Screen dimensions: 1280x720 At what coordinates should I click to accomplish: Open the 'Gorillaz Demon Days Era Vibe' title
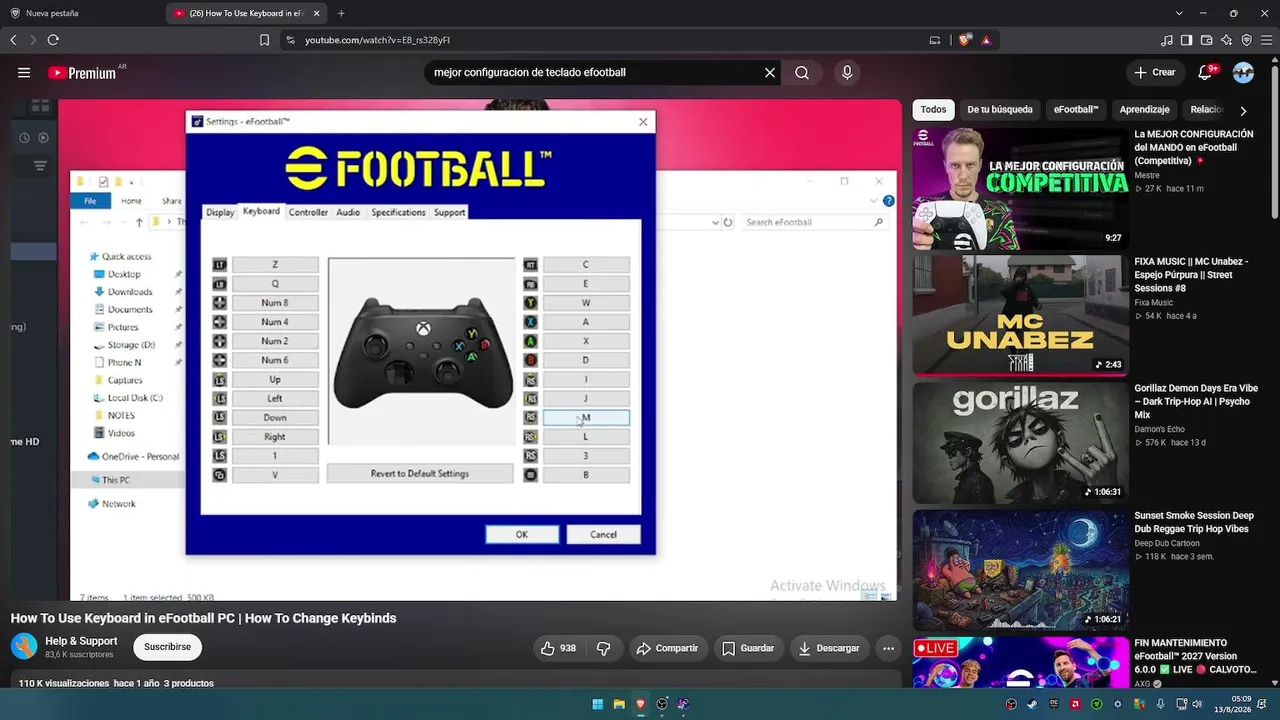(x=1196, y=401)
